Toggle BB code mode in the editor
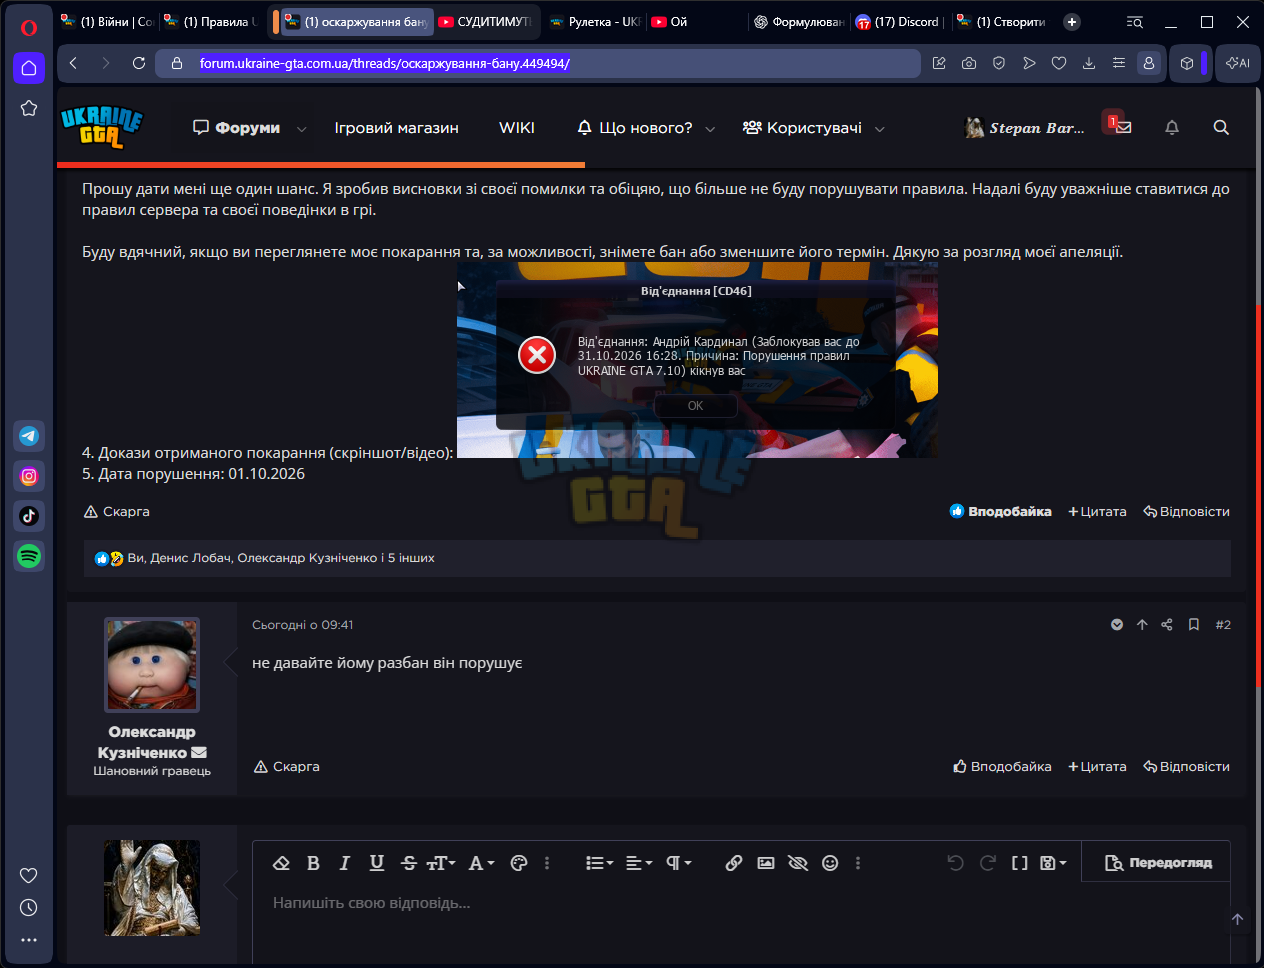Viewport: 1264px width, 968px height. click(x=1019, y=863)
